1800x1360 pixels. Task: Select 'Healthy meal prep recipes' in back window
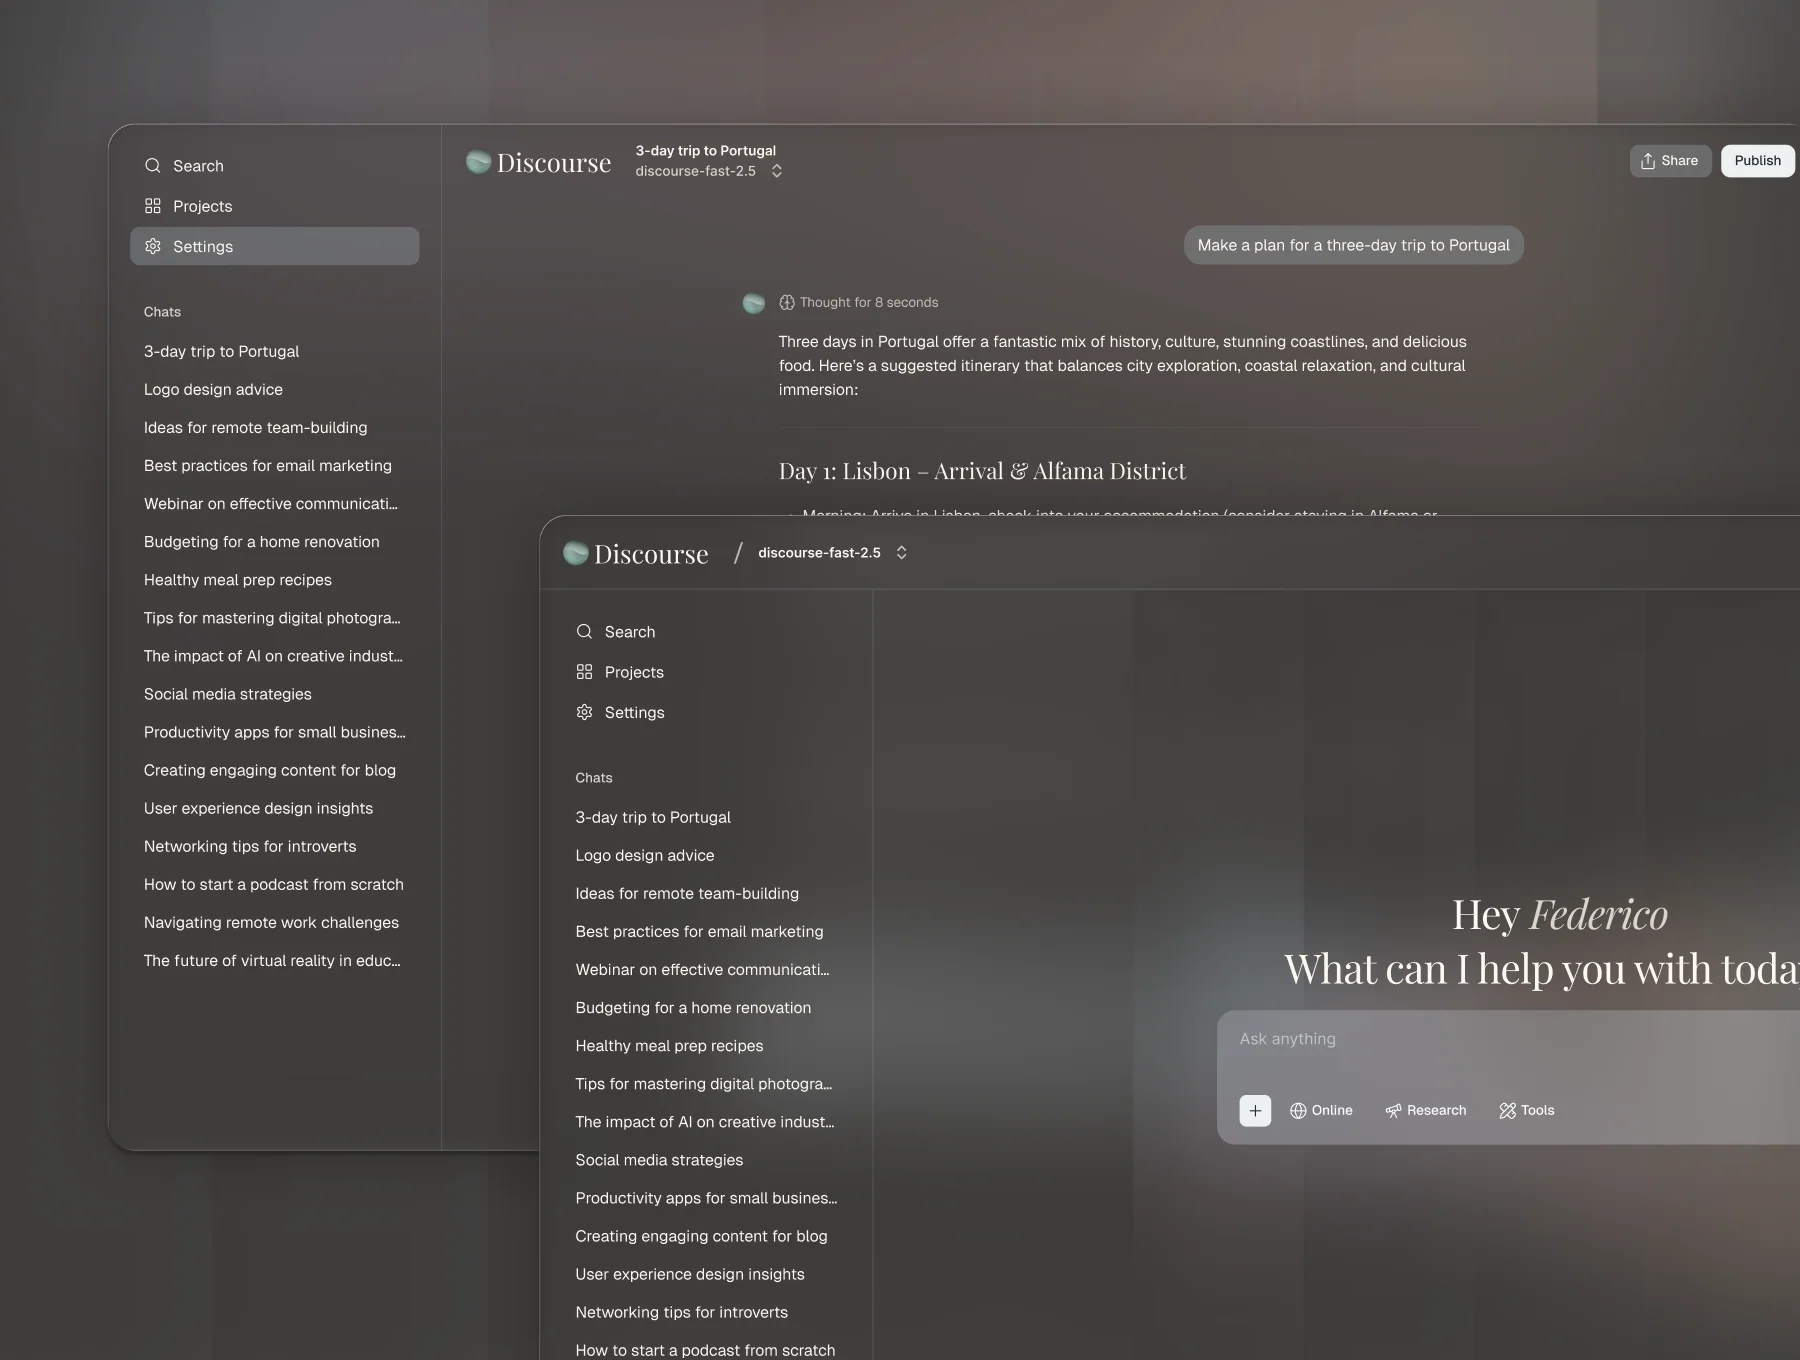pyautogui.click(x=238, y=580)
